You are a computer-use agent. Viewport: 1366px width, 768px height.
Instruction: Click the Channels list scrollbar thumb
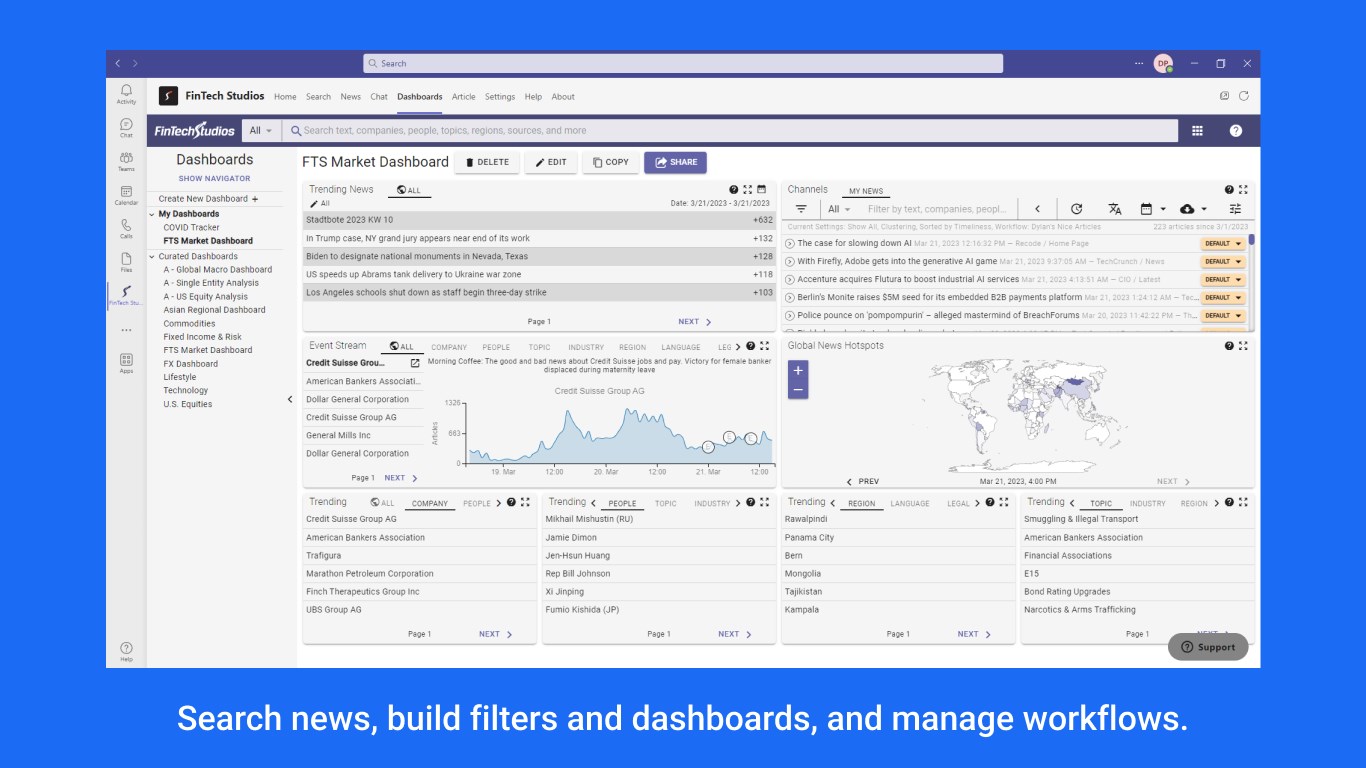point(1251,239)
